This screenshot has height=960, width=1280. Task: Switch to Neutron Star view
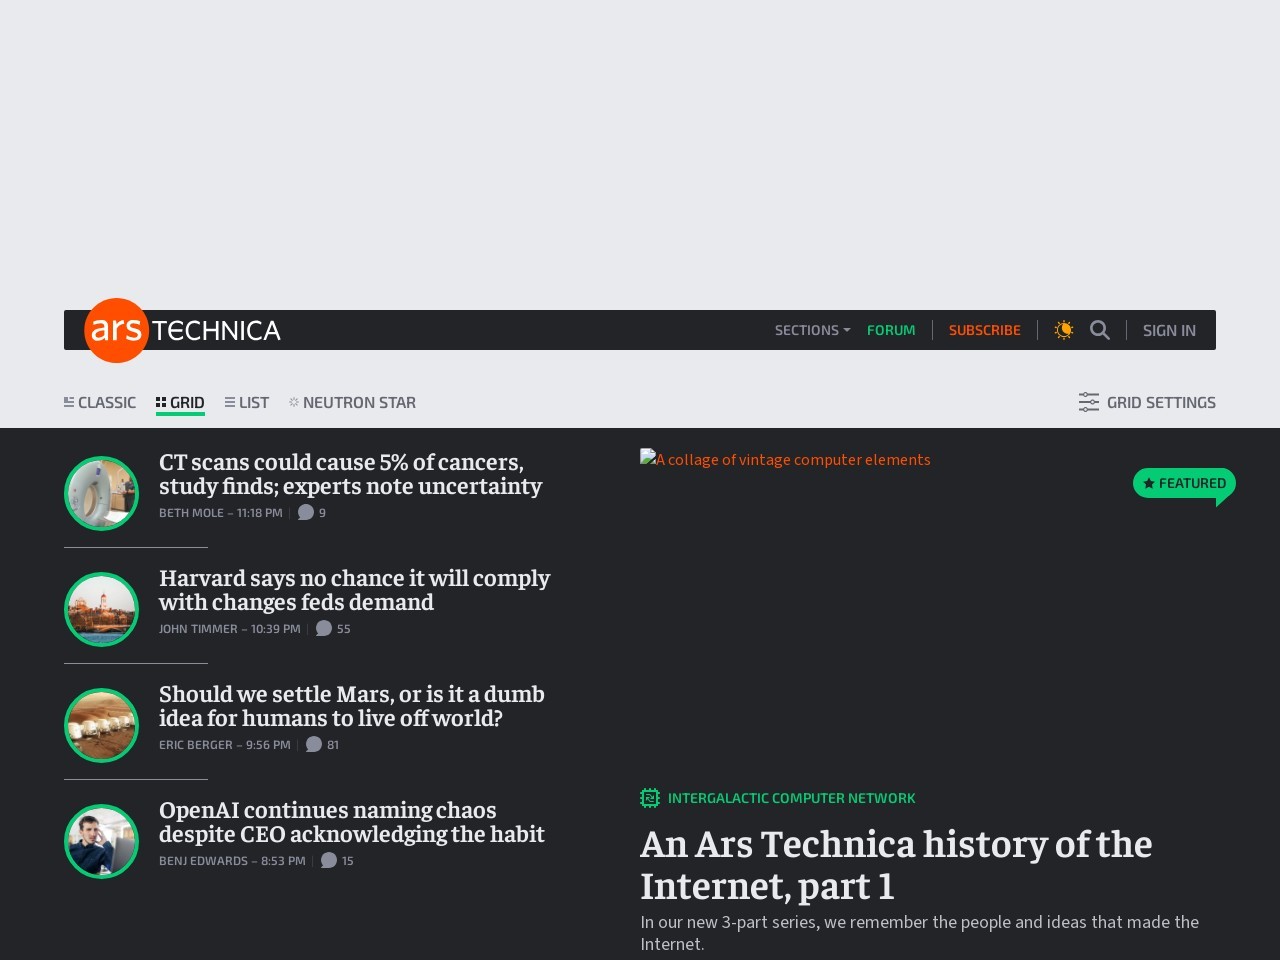tap(352, 402)
